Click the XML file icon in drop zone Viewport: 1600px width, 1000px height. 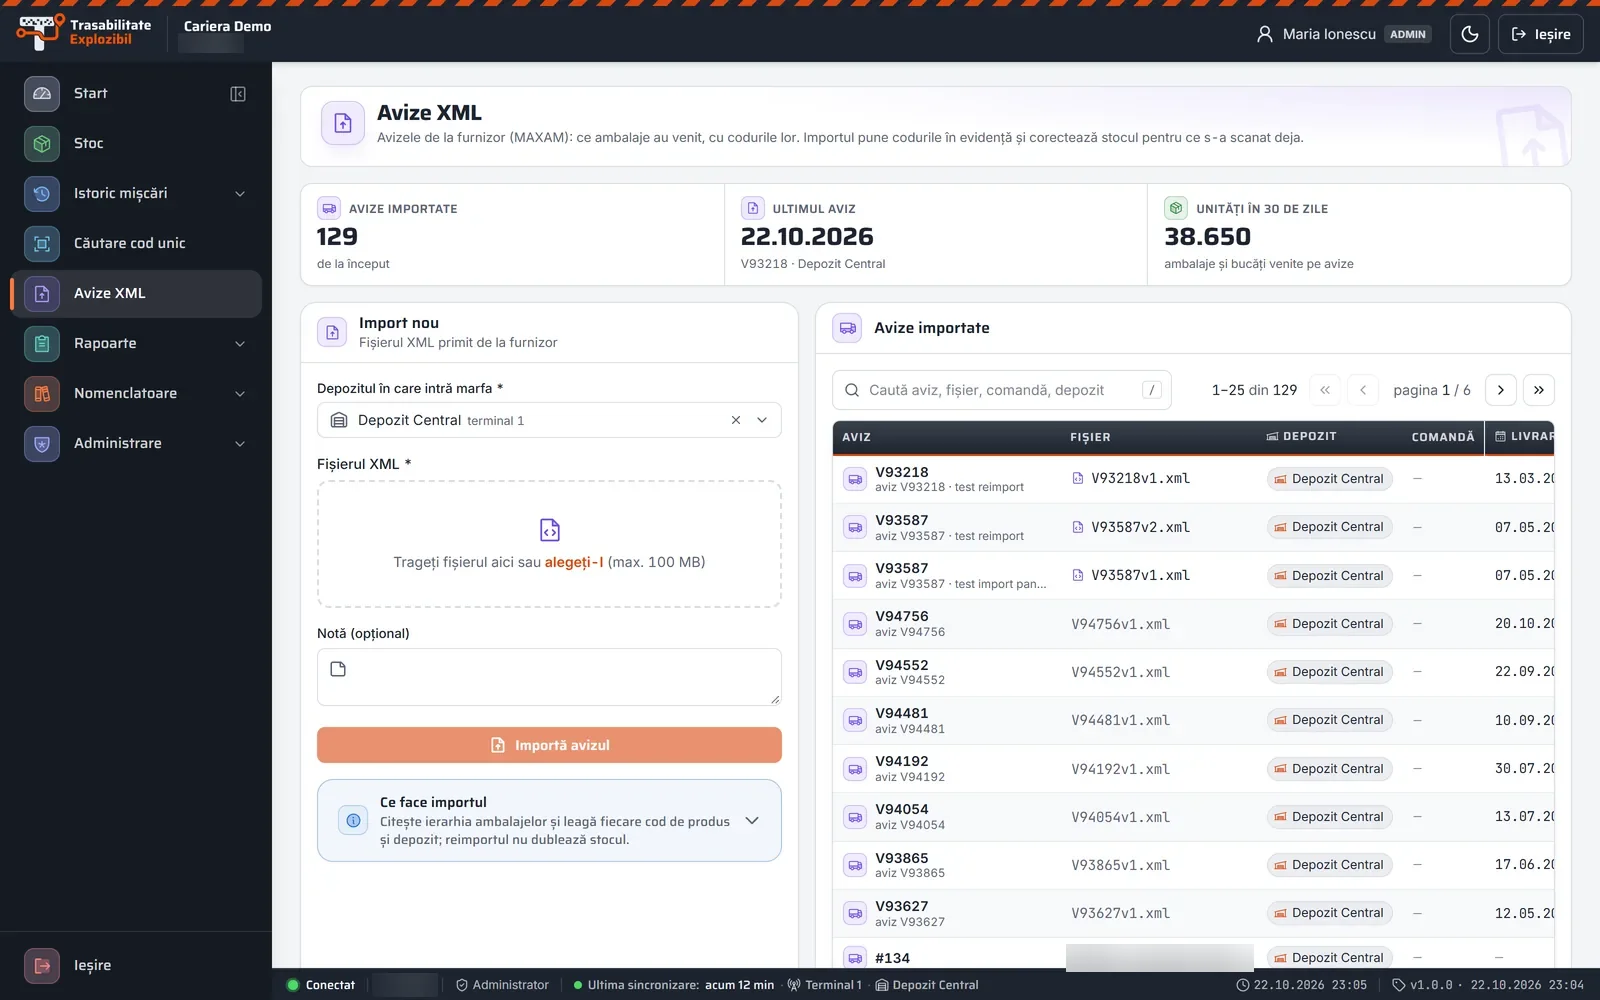tap(549, 529)
